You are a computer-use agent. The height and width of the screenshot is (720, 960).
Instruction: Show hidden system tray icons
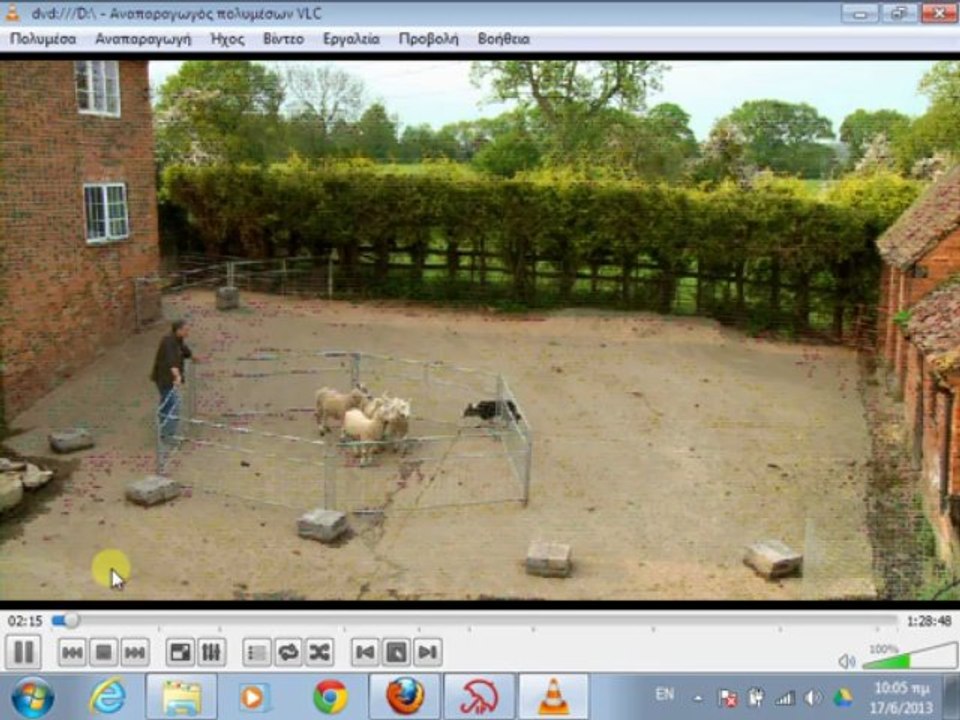click(697, 698)
